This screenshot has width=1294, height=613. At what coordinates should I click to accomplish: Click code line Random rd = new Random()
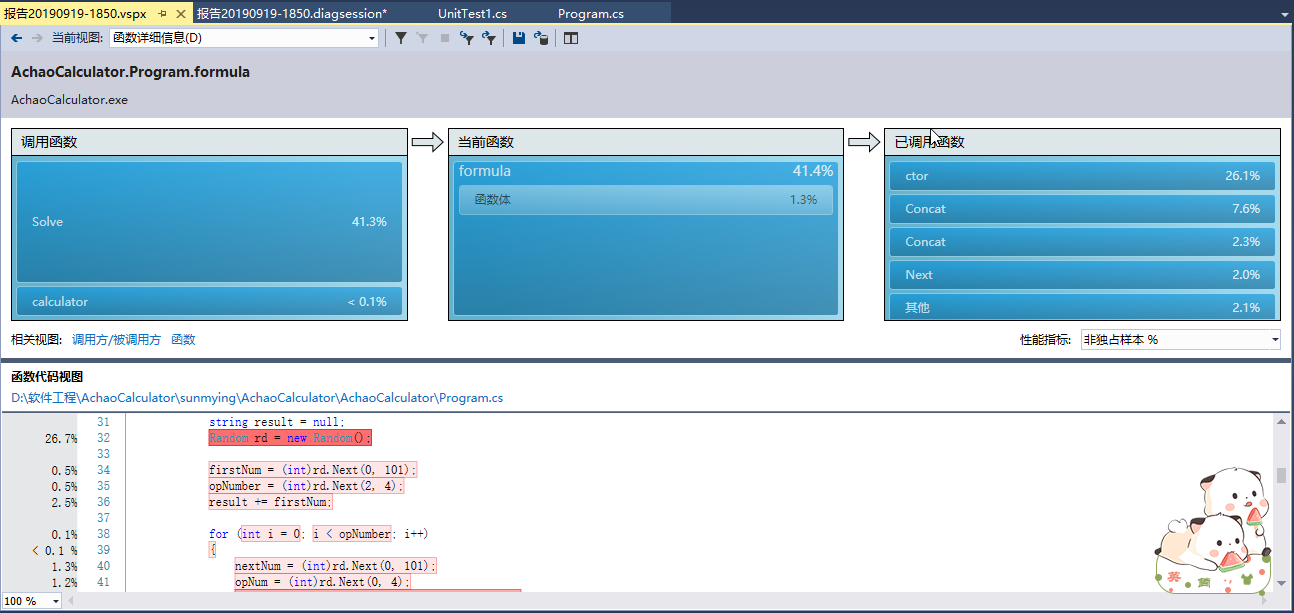click(x=290, y=438)
